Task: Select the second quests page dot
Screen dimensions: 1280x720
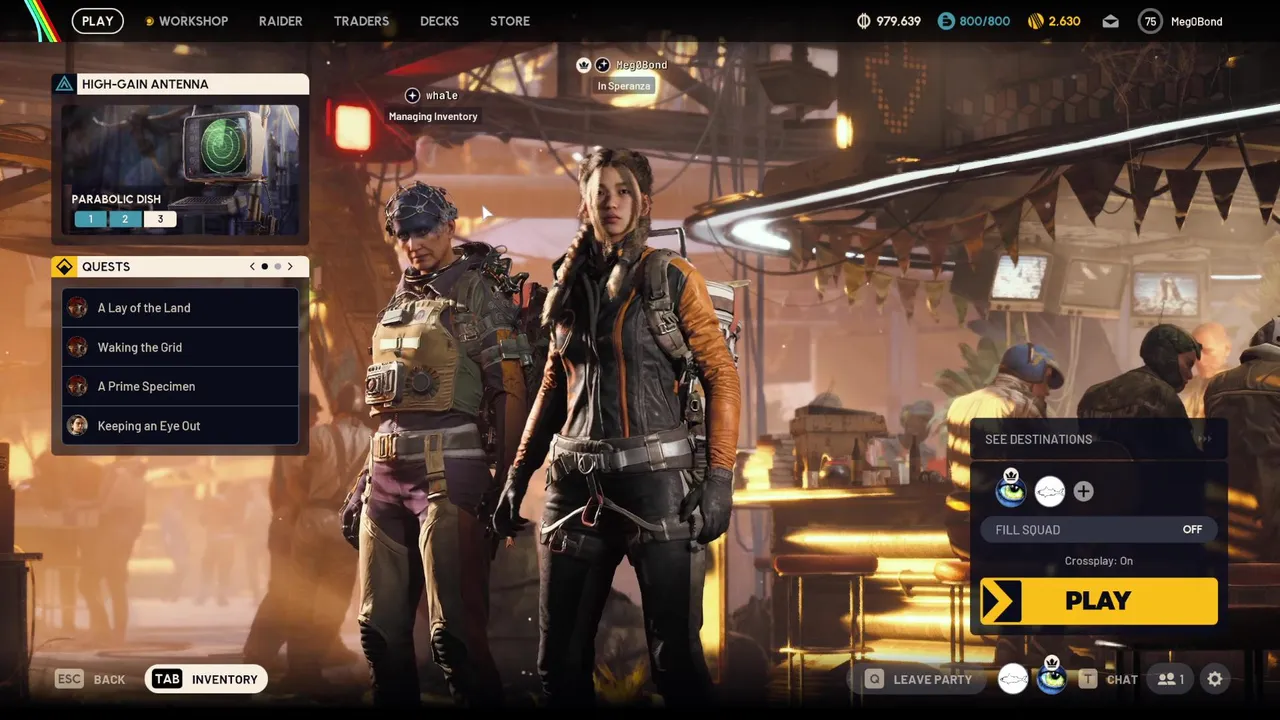Action: [278, 267]
